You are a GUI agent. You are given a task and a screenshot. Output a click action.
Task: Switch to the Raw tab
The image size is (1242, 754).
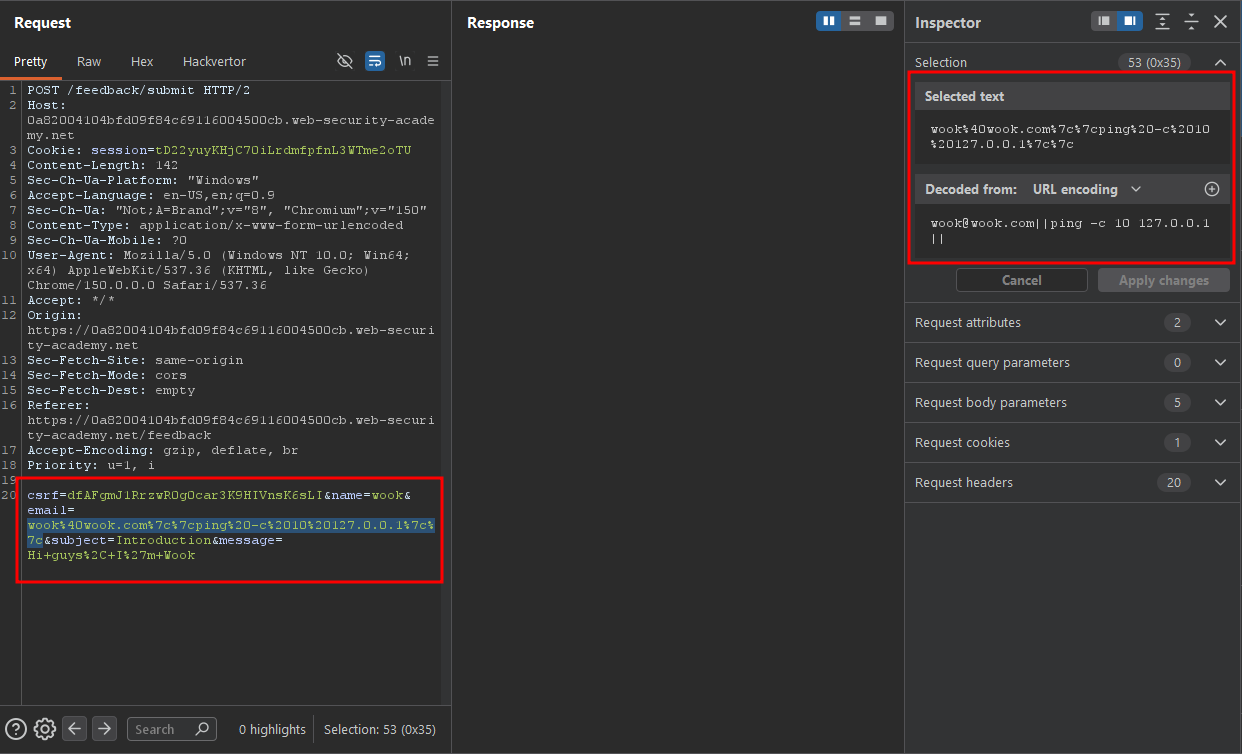[x=89, y=61]
